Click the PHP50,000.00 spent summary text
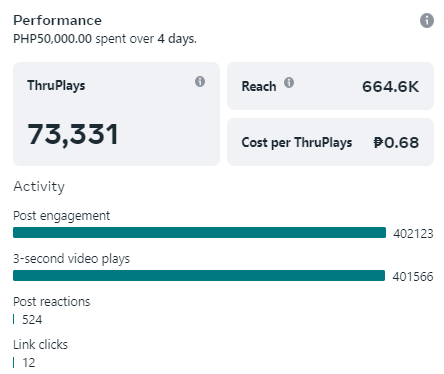Viewport: 444px width, 374px height. (105, 39)
